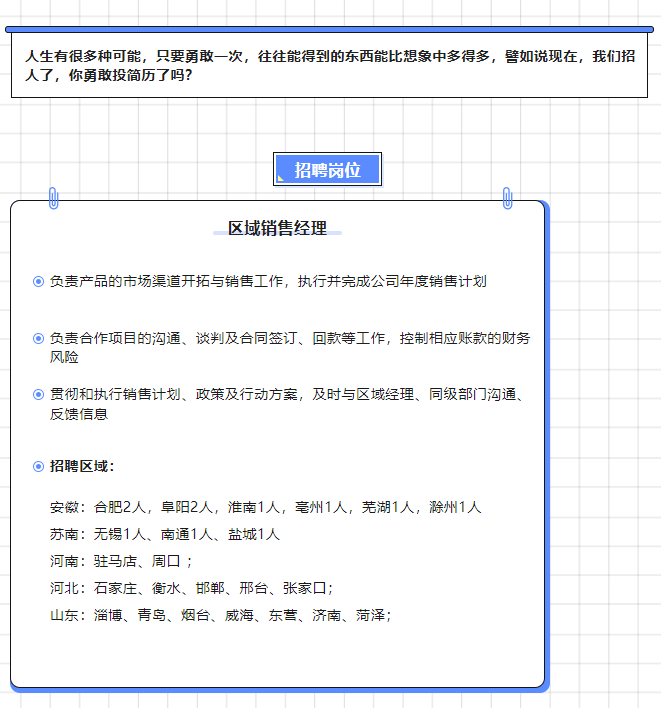Click the bullet icon beside 招聘区域

click(x=38, y=466)
